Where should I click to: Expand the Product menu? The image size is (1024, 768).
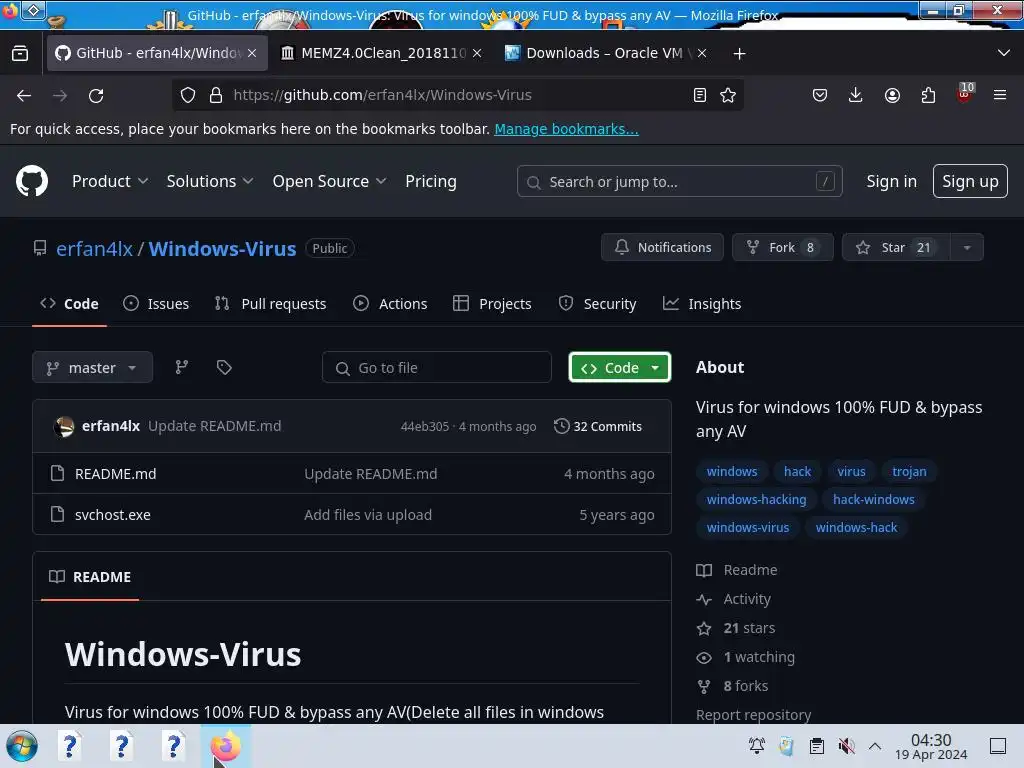click(x=110, y=181)
